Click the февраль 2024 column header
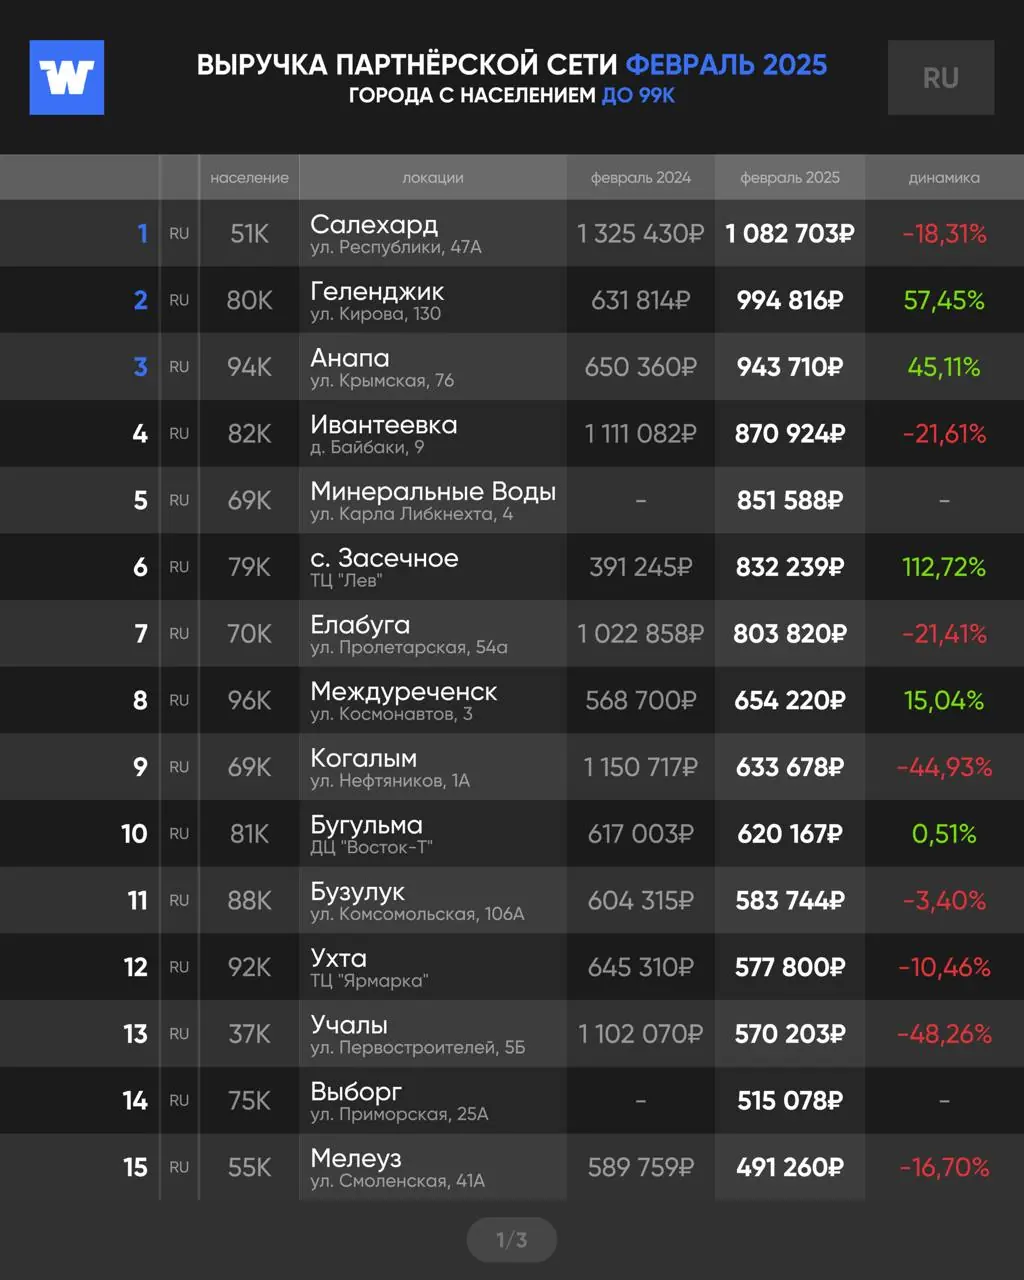The height and width of the screenshot is (1280, 1024). click(641, 177)
